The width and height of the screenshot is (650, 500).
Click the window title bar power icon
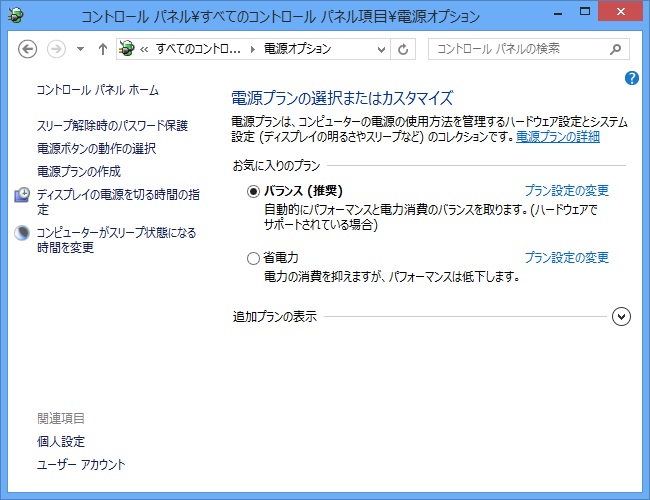[x=18, y=16]
